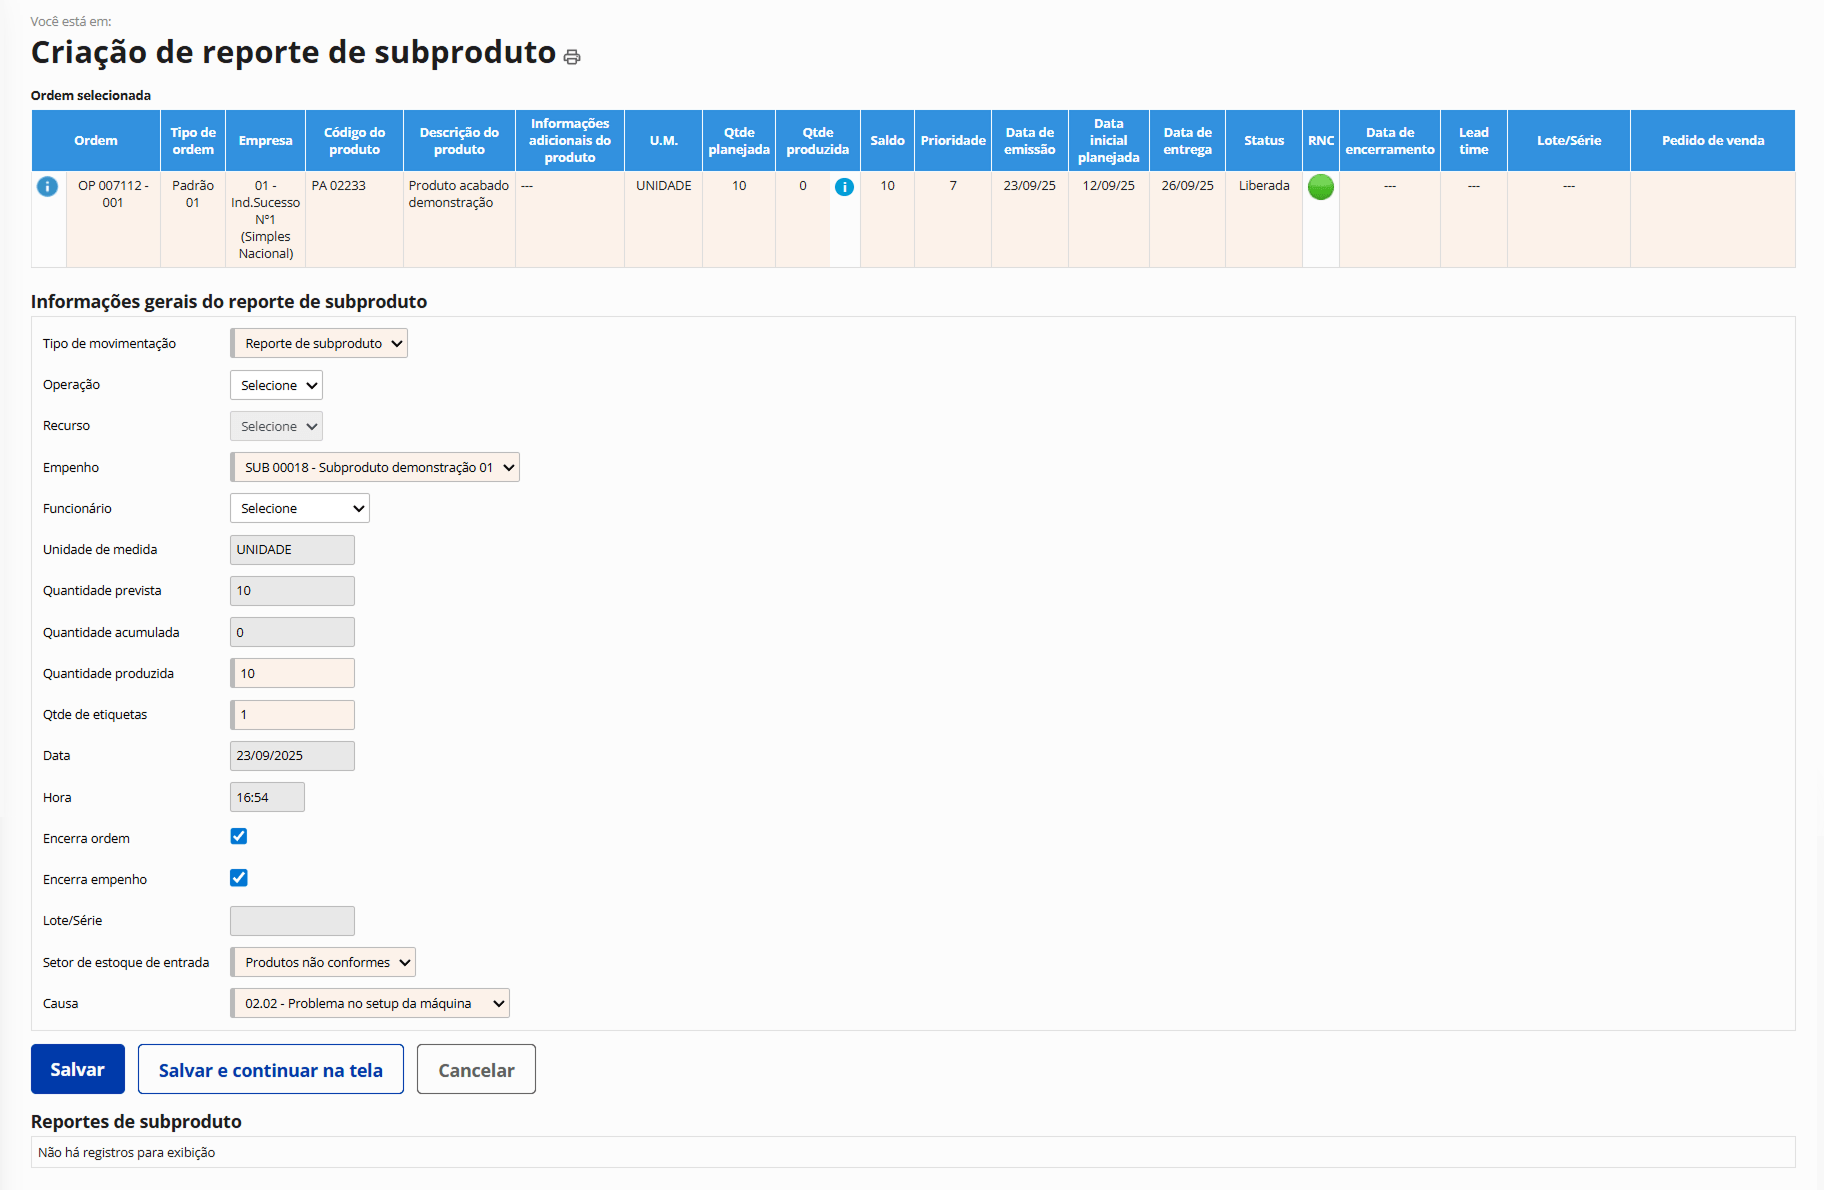1824x1190 pixels.
Task: Open the Funcionário selection dropdown
Action: [x=299, y=509]
